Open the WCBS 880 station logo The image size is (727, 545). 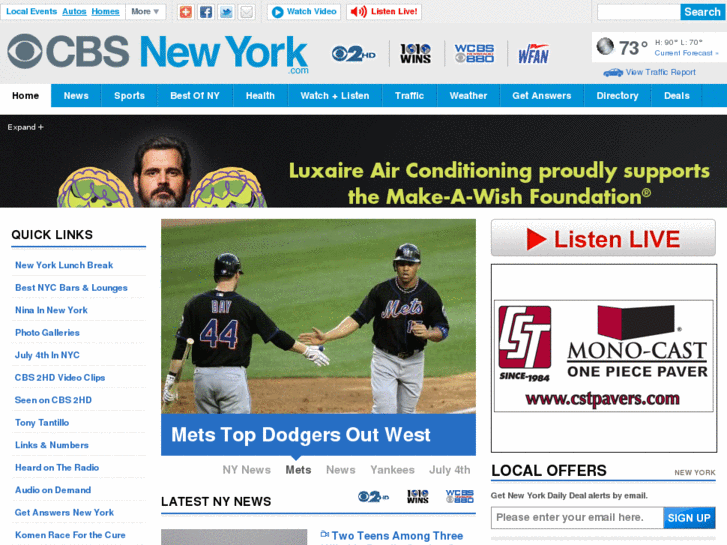pos(474,53)
